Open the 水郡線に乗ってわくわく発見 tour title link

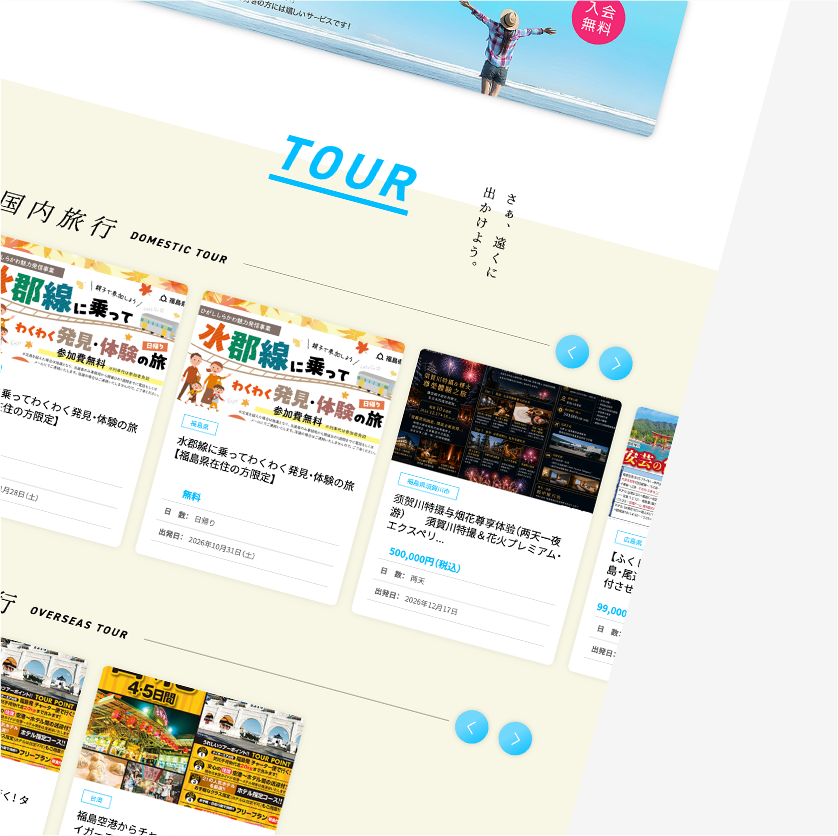click(x=265, y=463)
